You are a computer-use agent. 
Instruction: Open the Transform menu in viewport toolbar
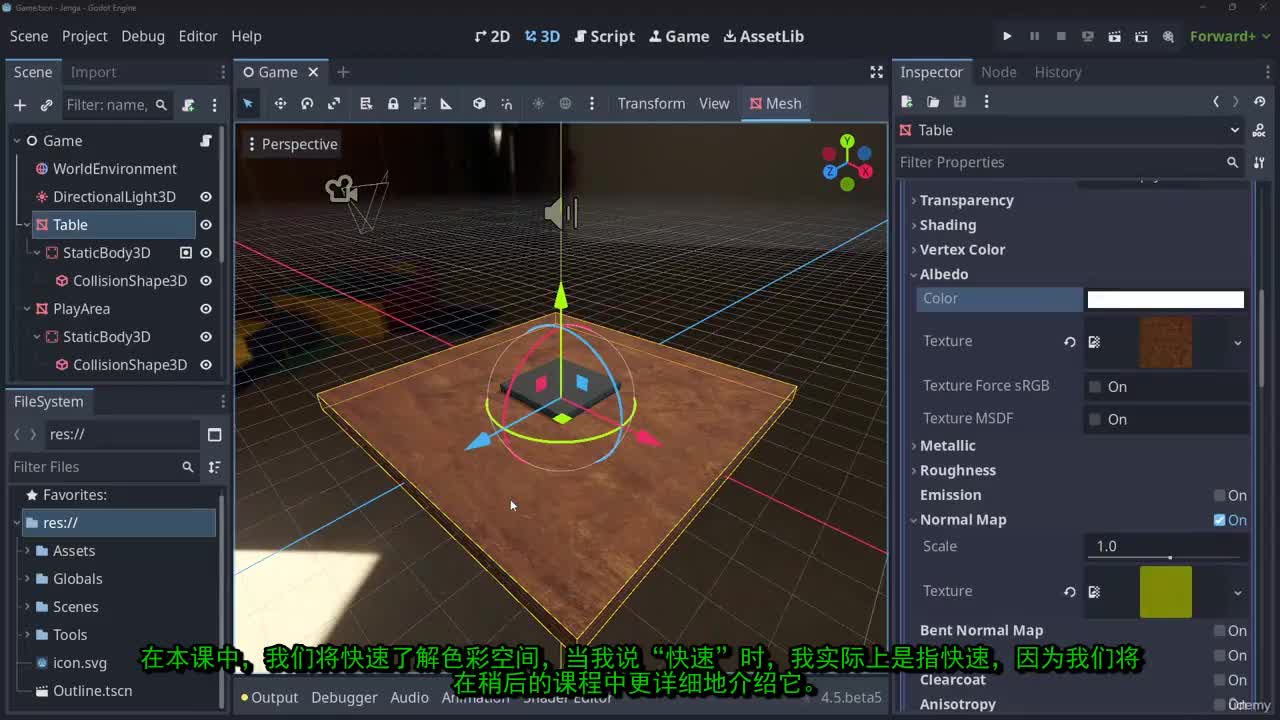pos(651,104)
